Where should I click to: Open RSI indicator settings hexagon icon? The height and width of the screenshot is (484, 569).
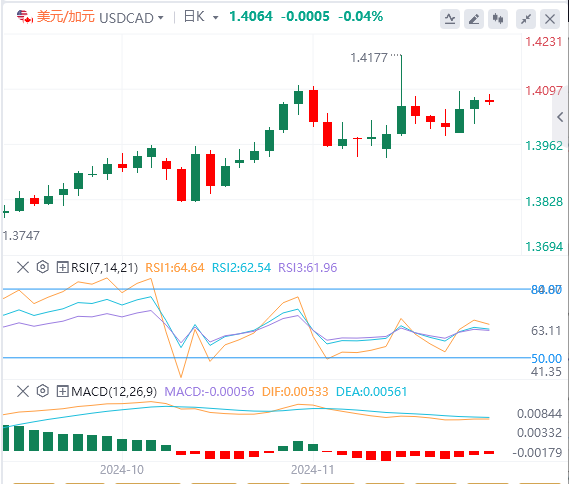(43, 267)
